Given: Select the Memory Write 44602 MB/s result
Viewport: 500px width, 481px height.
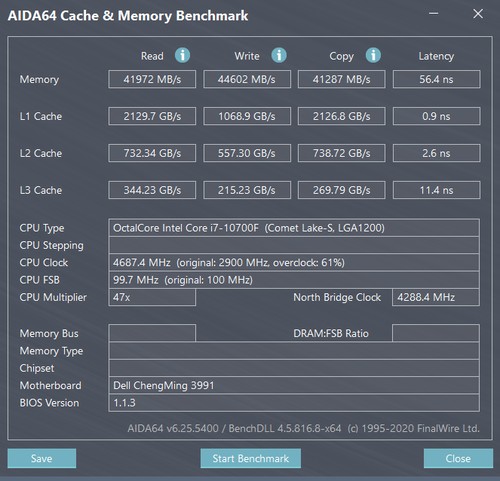Looking at the screenshot, I should click(x=247, y=79).
